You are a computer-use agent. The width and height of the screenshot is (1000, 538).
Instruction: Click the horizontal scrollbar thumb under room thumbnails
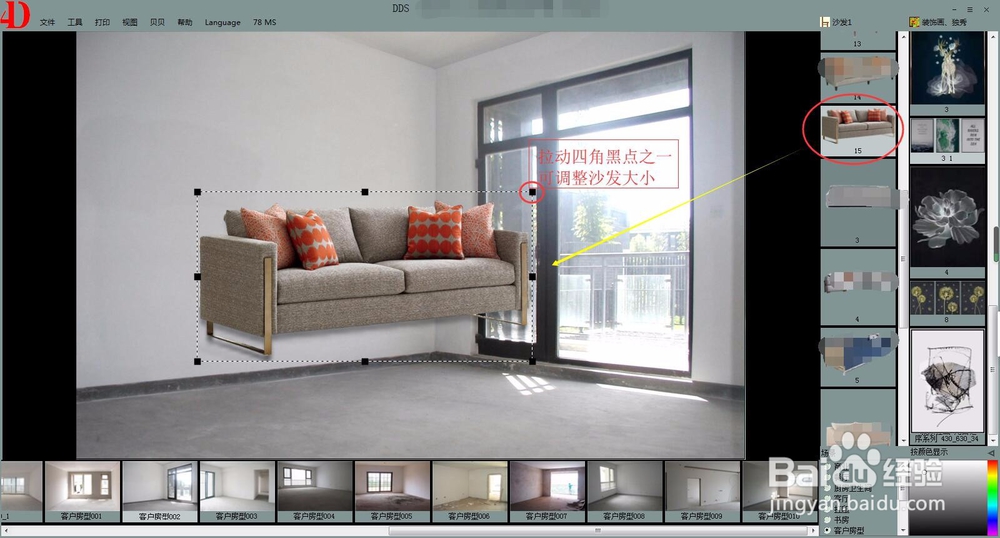coord(598,530)
